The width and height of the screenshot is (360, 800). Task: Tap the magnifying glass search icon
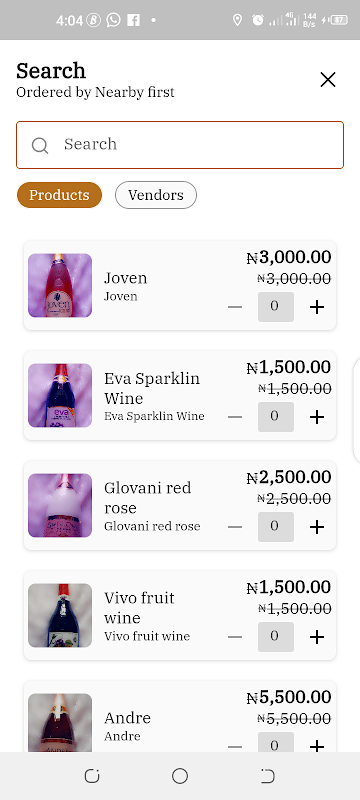point(40,145)
